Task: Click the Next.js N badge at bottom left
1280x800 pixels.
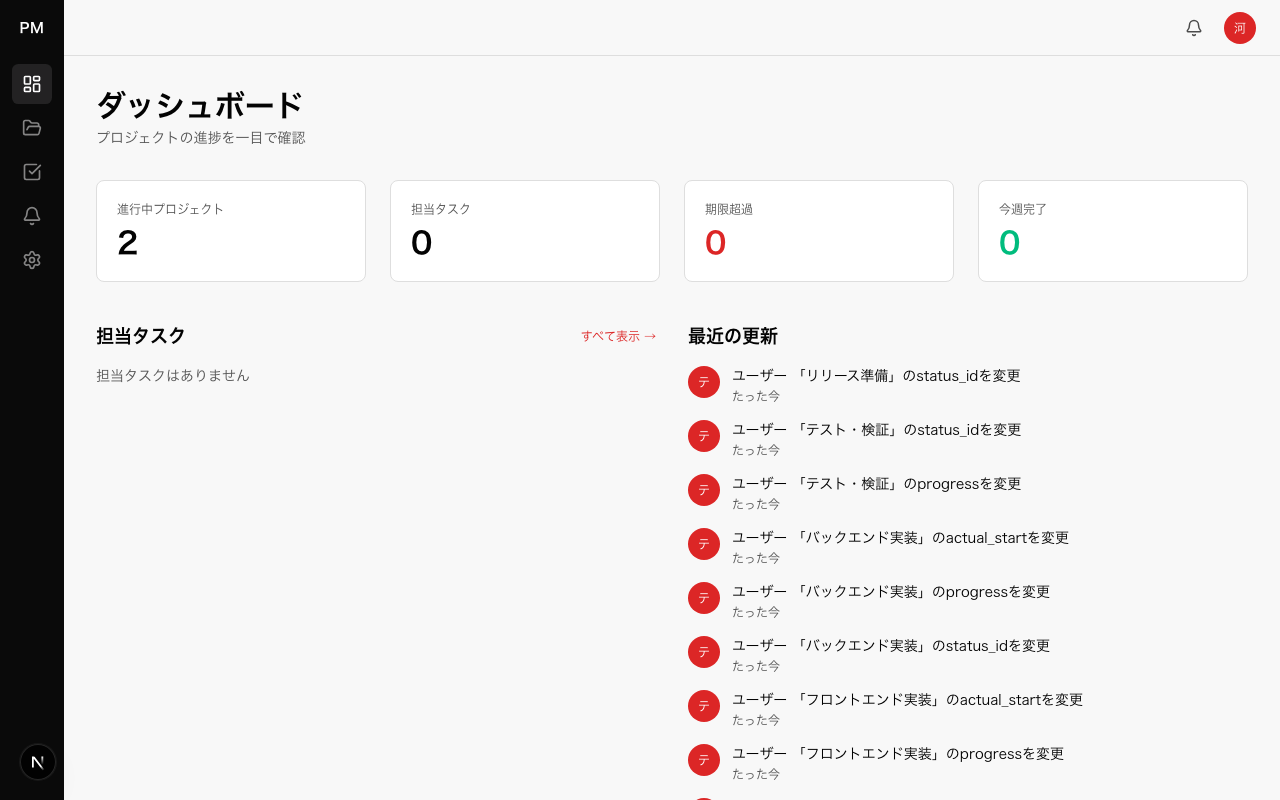Action: 38,762
